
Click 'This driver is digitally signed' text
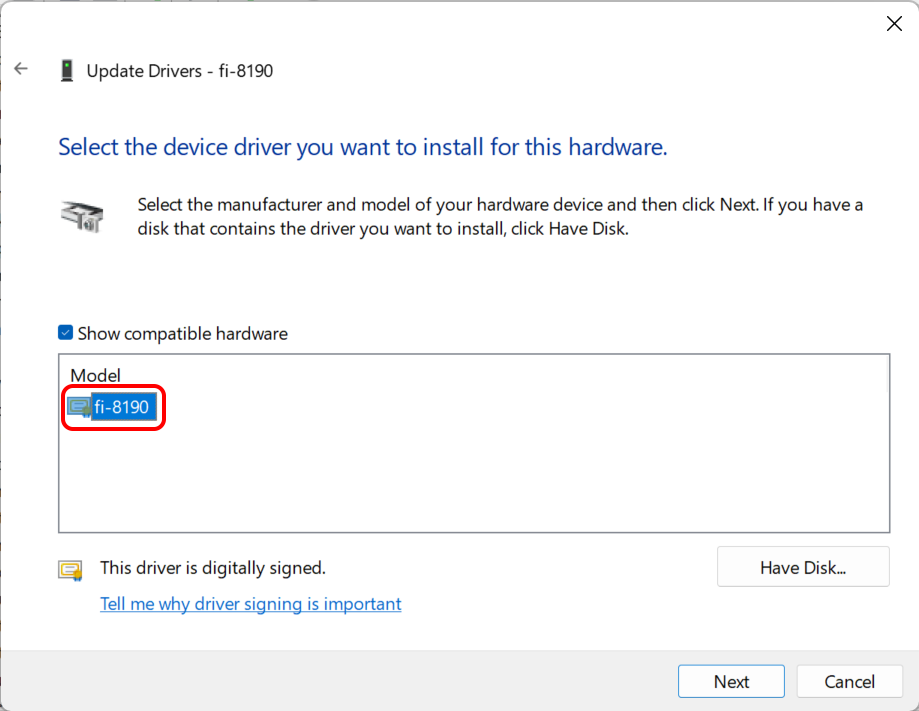click(x=213, y=568)
